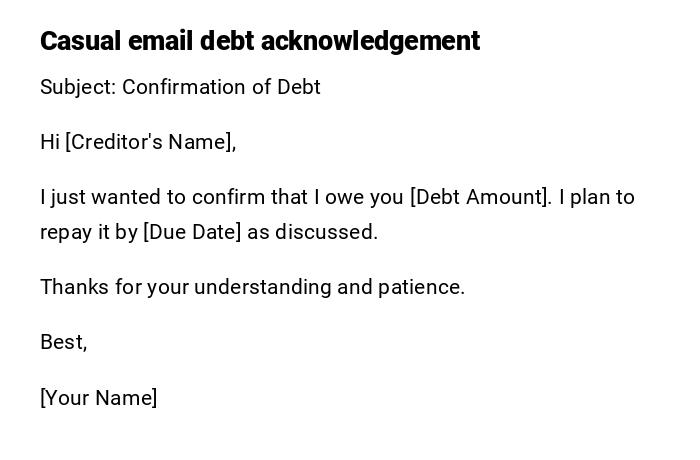The height and width of the screenshot is (460, 700).
Task: Click the word "Debt" in subject line
Action: click(x=299, y=87)
